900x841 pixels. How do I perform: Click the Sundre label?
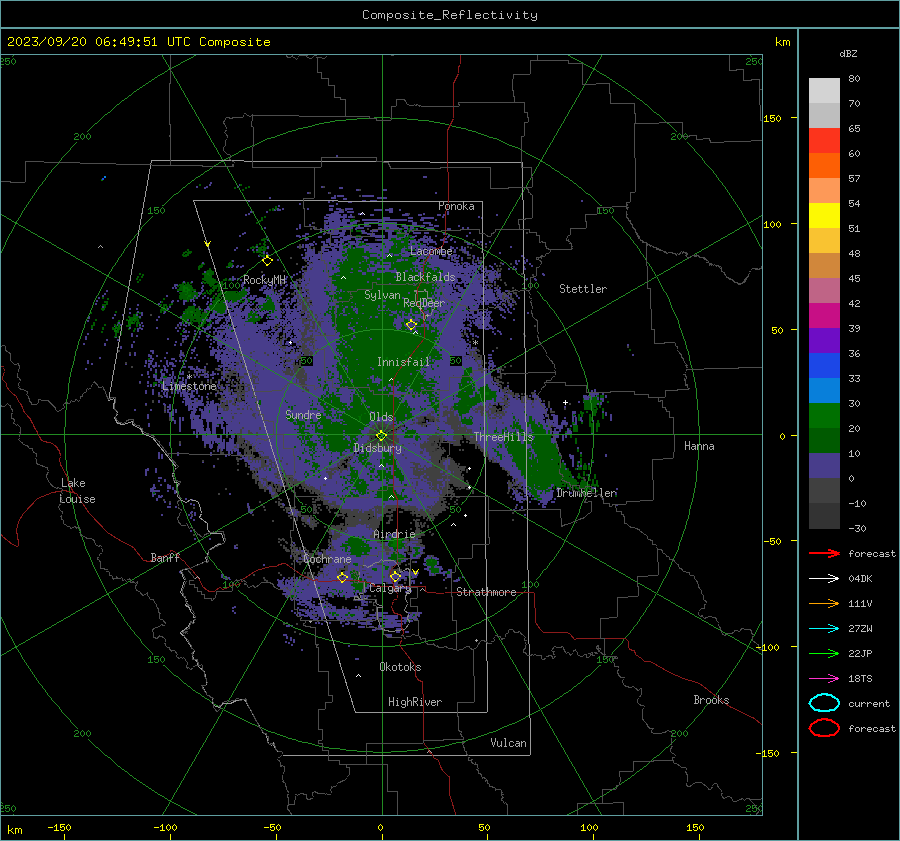[303, 414]
